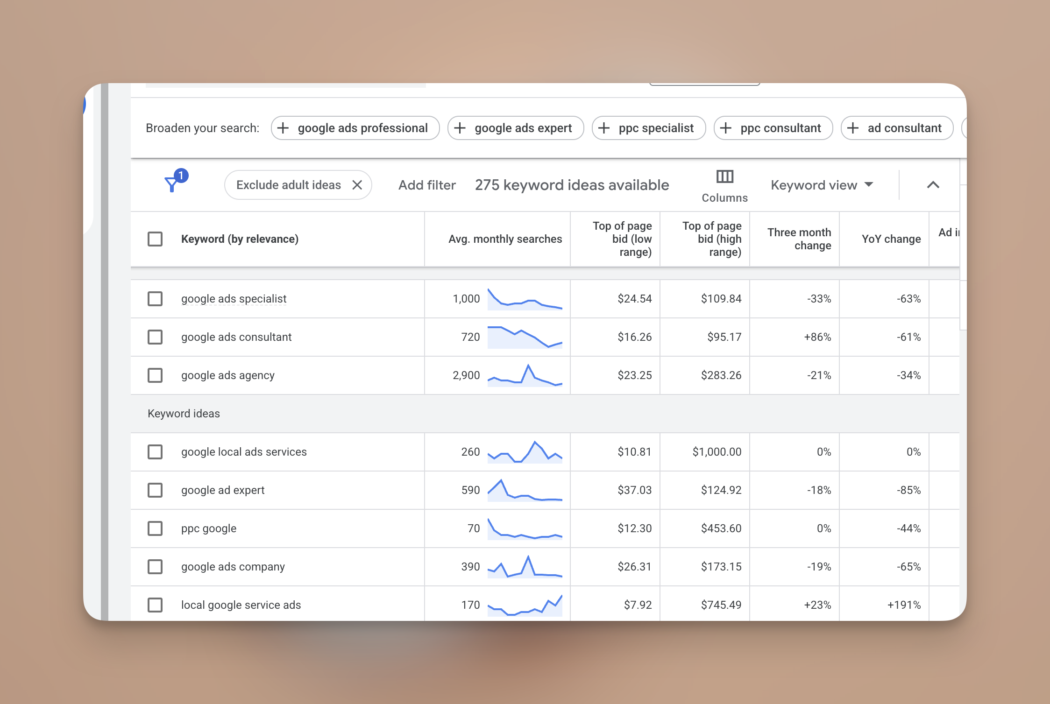
Task: Select the google ads agency checkbox
Action: tap(155, 376)
